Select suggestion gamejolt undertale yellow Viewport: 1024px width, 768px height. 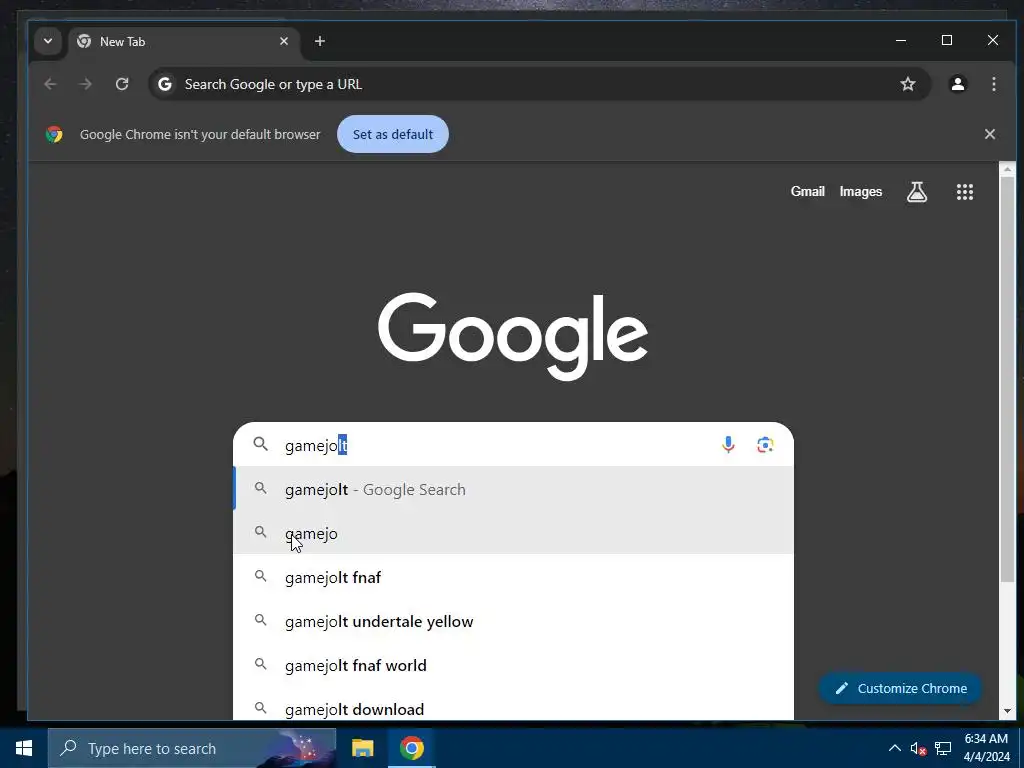pyautogui.click(x=513, y=621)
